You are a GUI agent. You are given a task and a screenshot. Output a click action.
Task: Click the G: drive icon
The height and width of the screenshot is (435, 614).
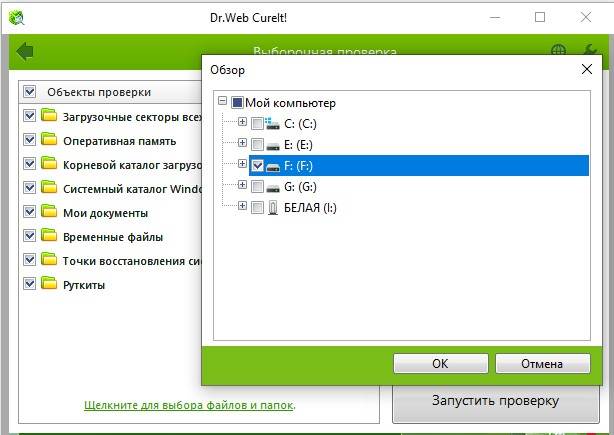(x=273, y=188)
